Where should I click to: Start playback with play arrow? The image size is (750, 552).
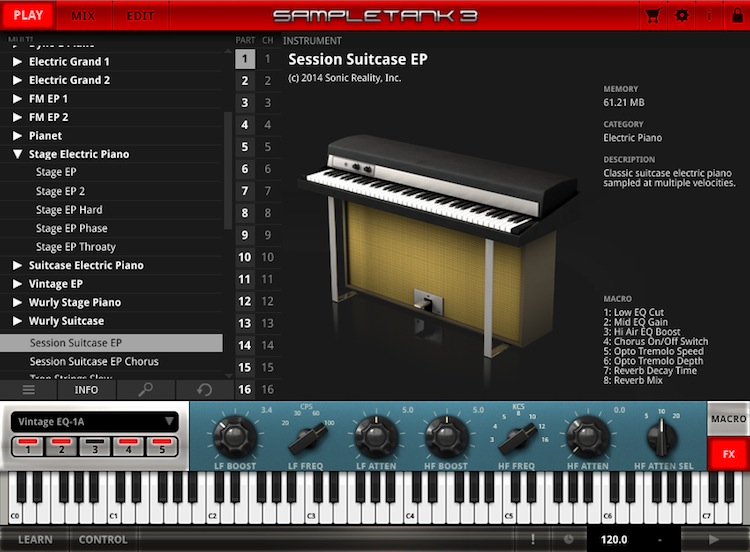(714, 540)
